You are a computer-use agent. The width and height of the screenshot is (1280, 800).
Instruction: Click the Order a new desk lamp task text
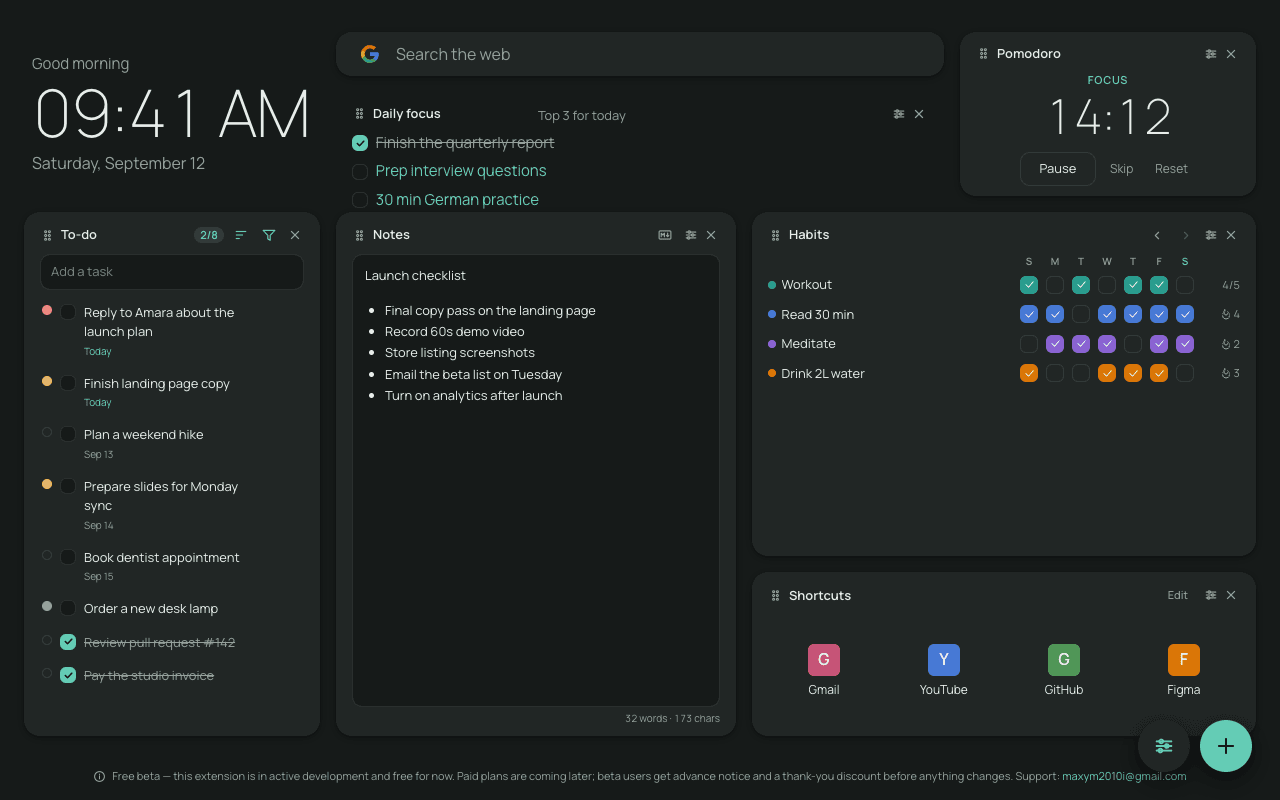[x=151, y=608]
